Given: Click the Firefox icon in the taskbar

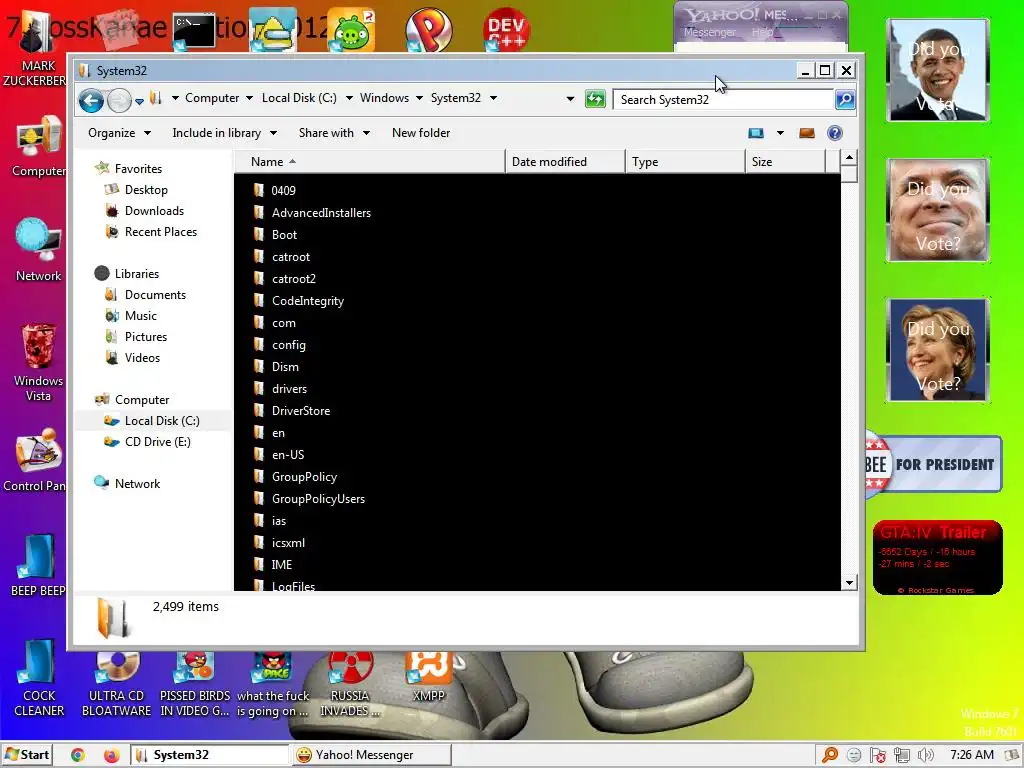Looking at the screenshot, I should tap(112, 755).
